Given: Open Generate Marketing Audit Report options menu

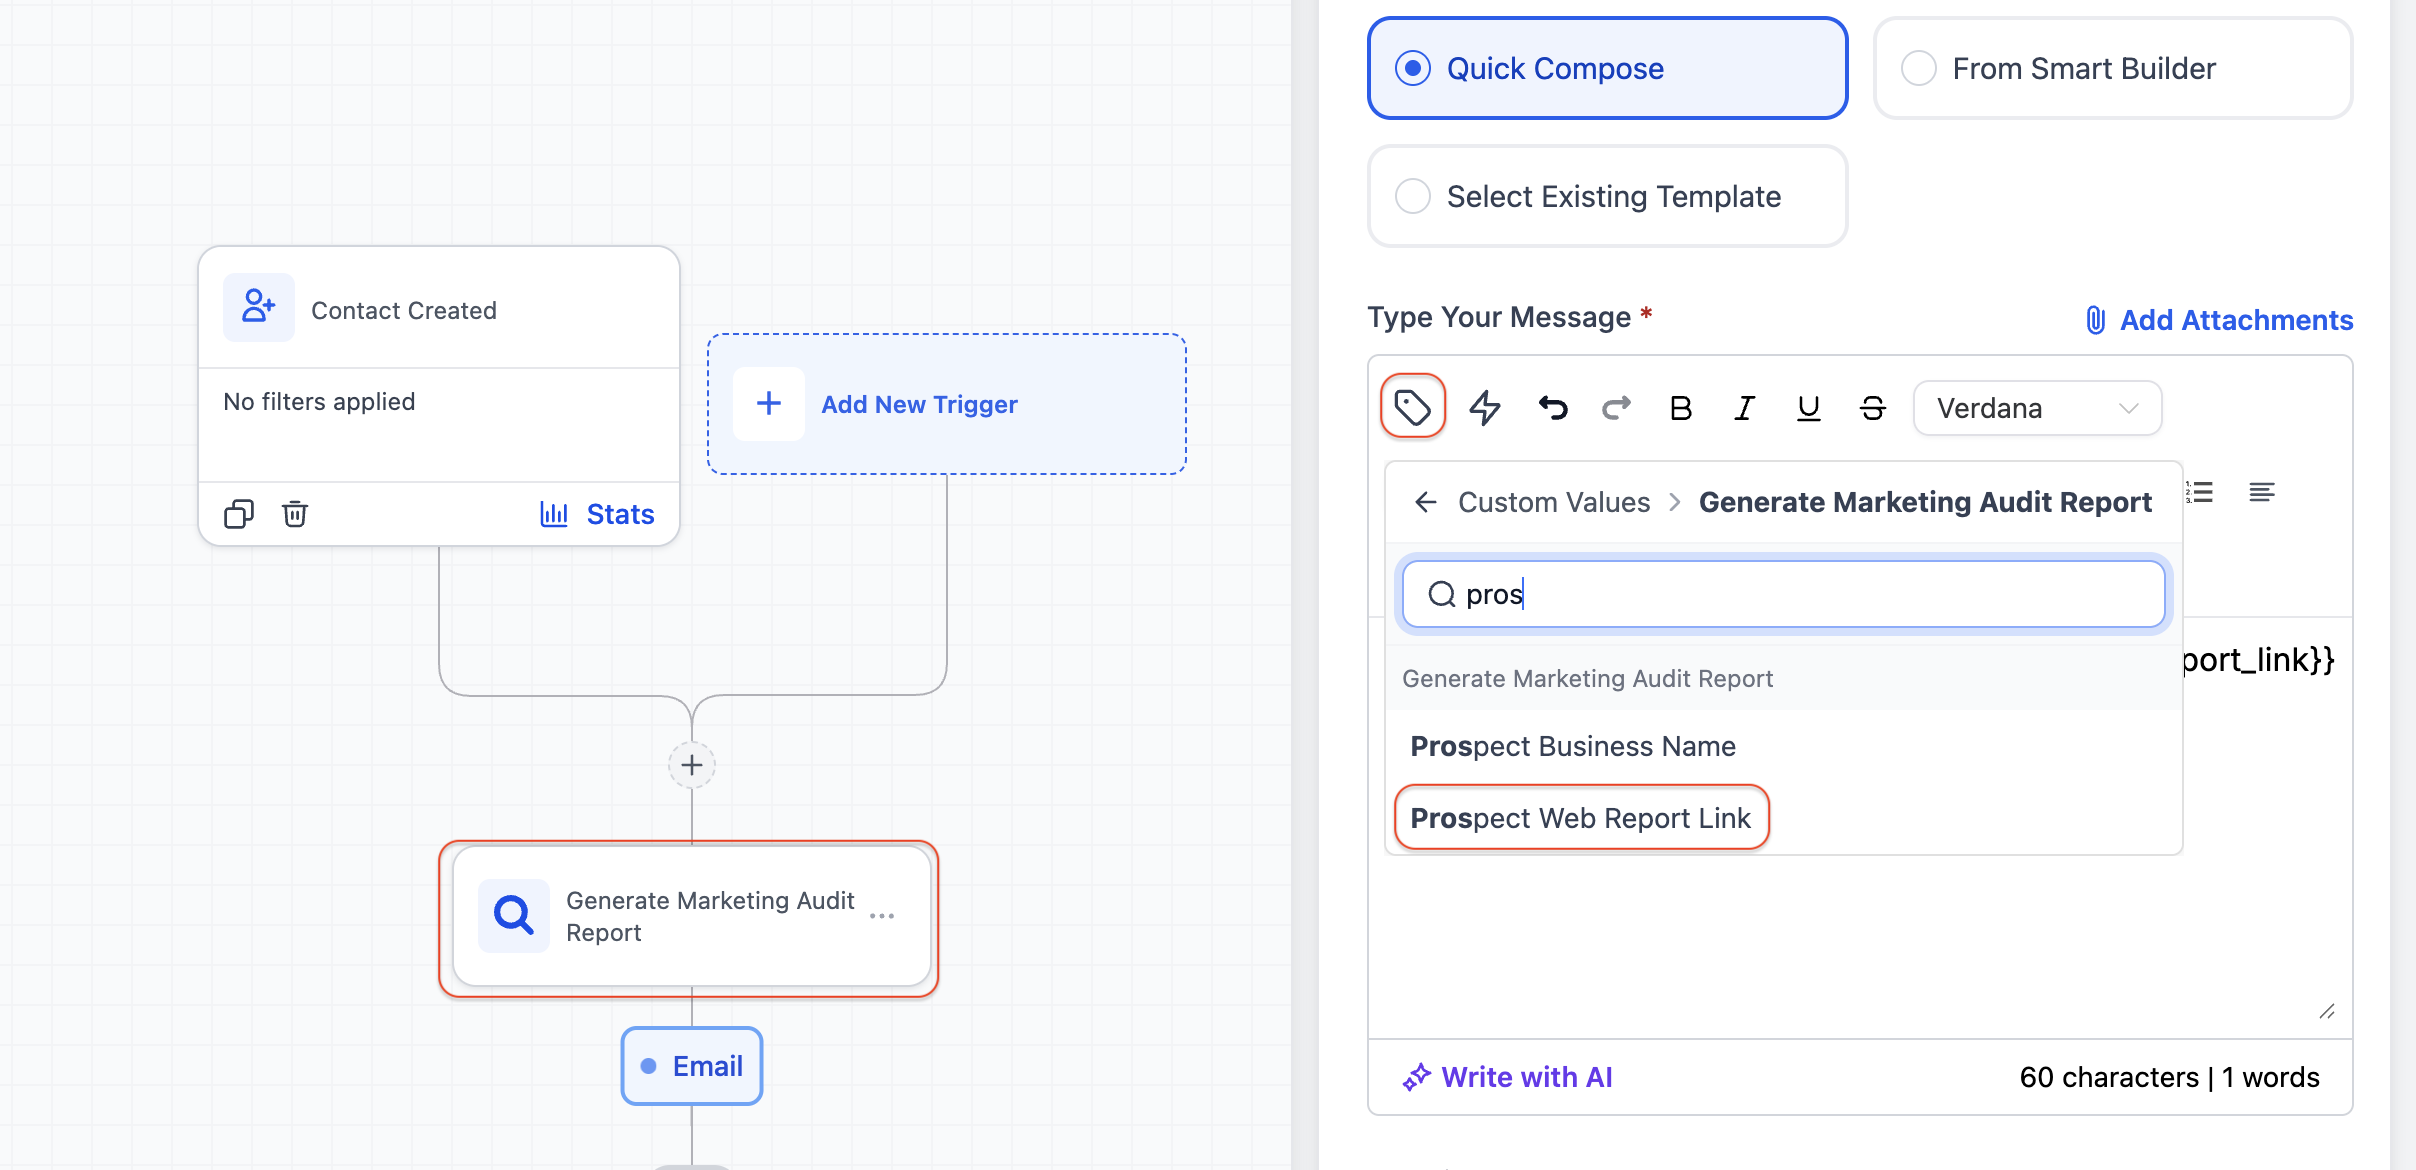Looking at the screenshot, I should coord(882,916).
